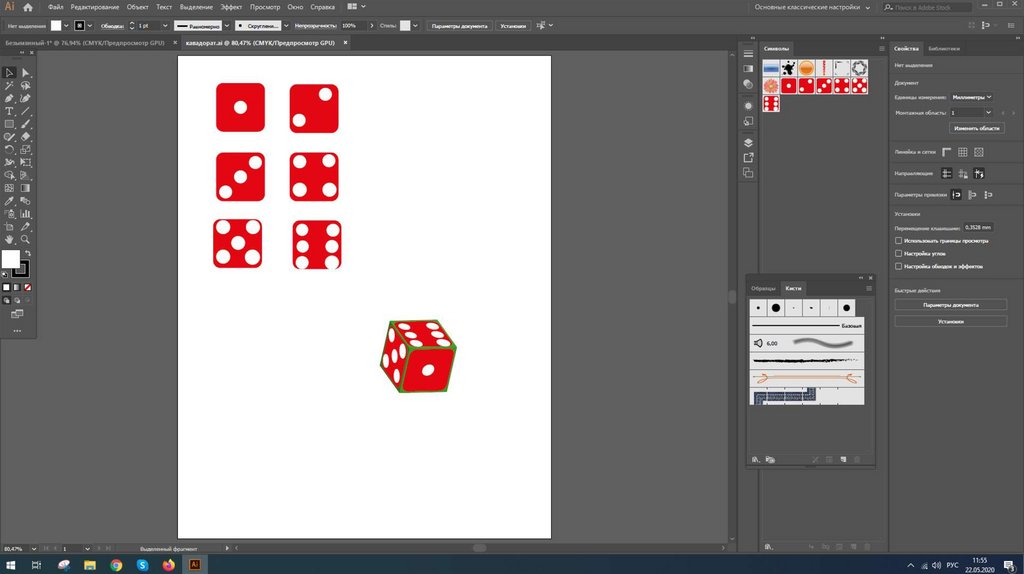Enable 'Использовать границы просмотра' checkbox
Viewport: 1024px width, 574px height.
[898, 241]
